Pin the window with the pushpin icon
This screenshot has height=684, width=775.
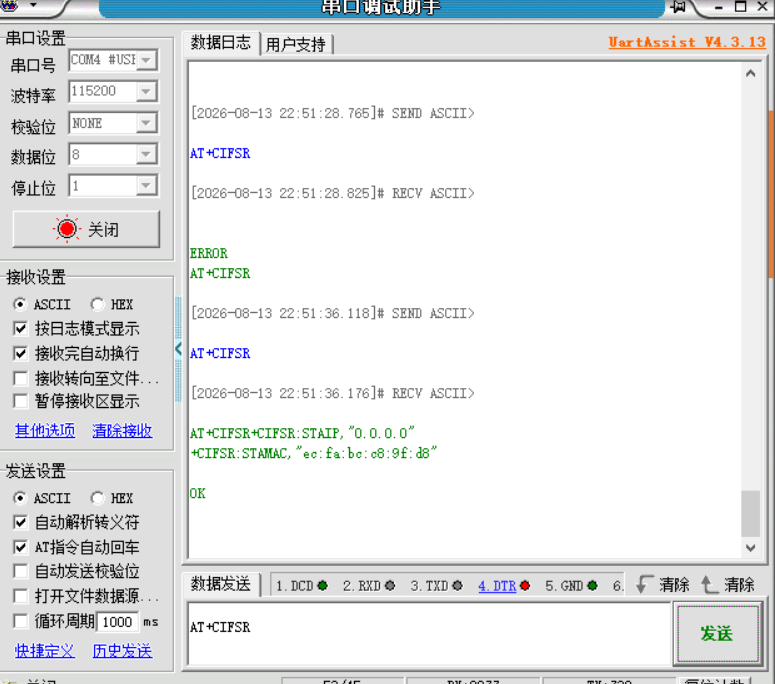[678, 6]
